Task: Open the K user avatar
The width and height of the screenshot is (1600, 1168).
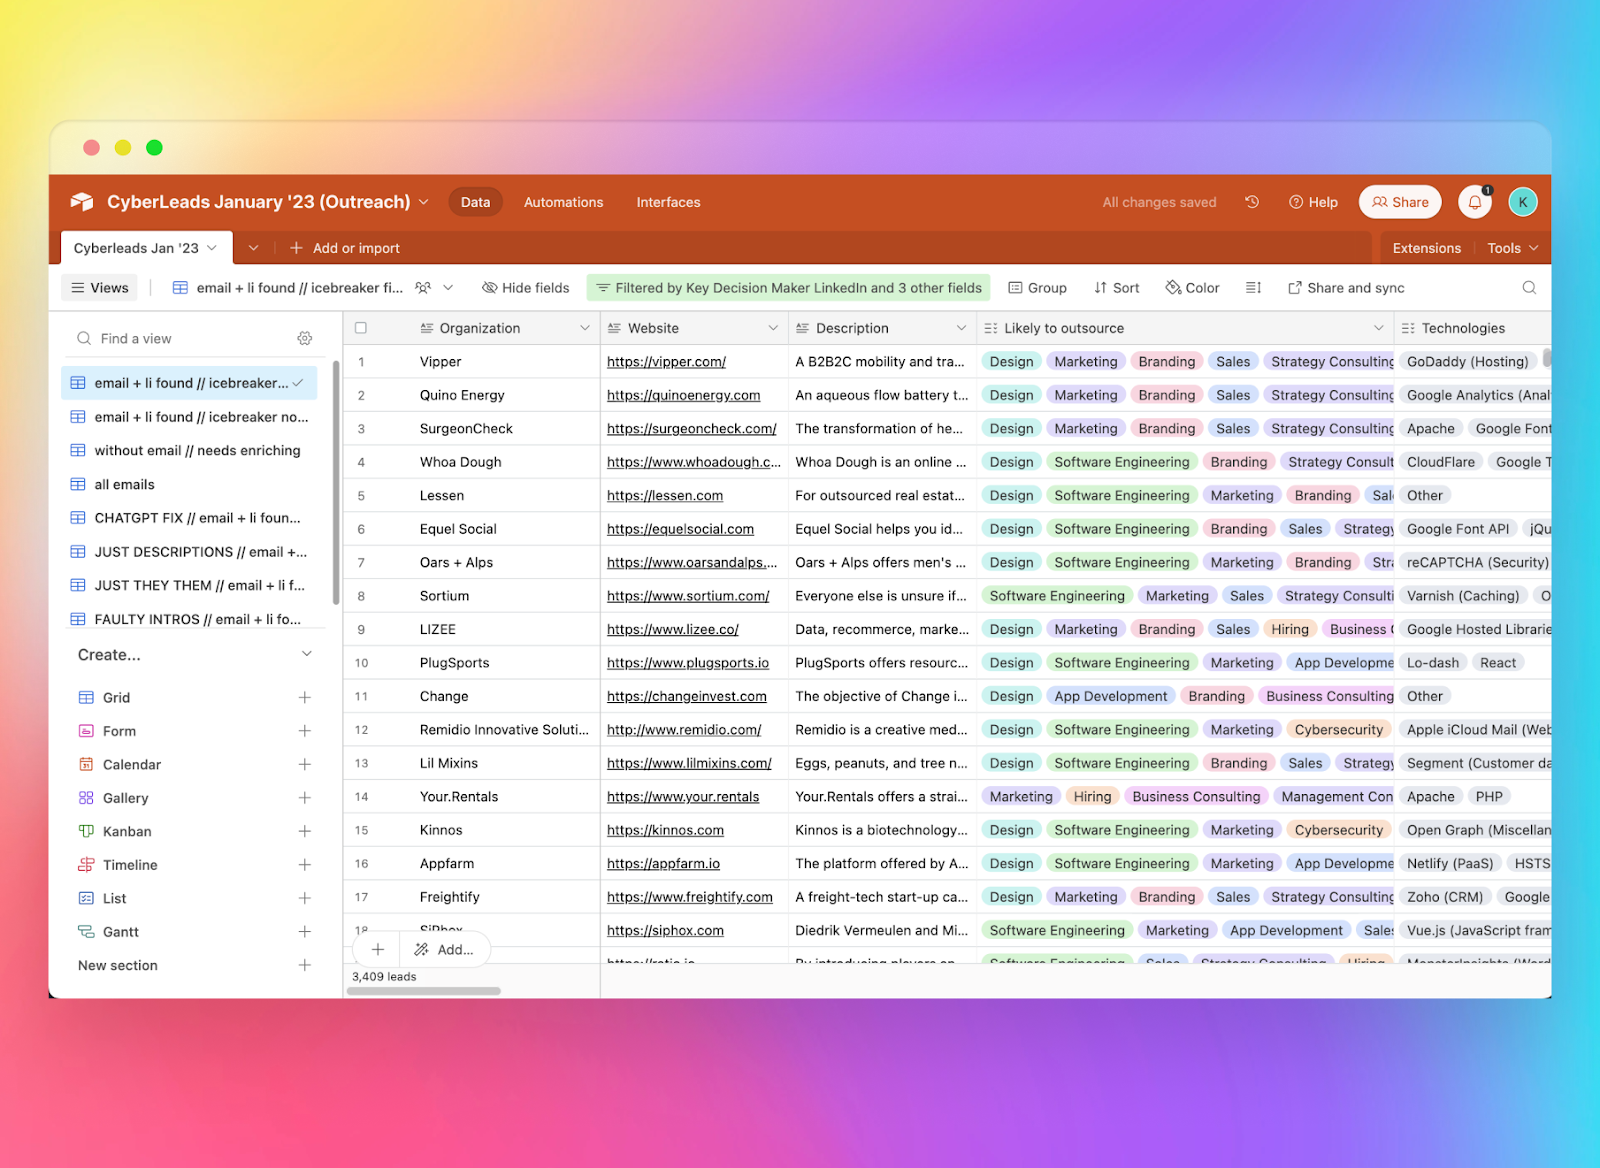Action: [1522, 202]
